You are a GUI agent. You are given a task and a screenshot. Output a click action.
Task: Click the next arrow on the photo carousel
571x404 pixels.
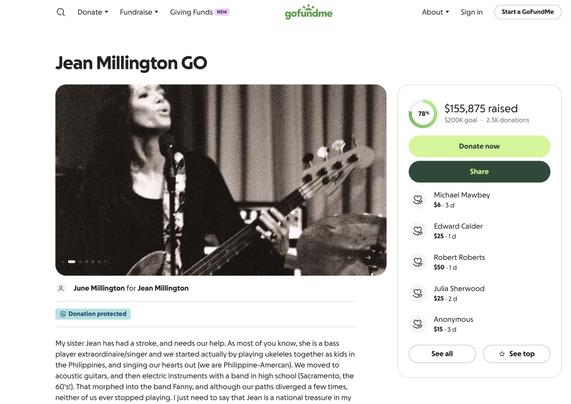(x=368, y=258)
